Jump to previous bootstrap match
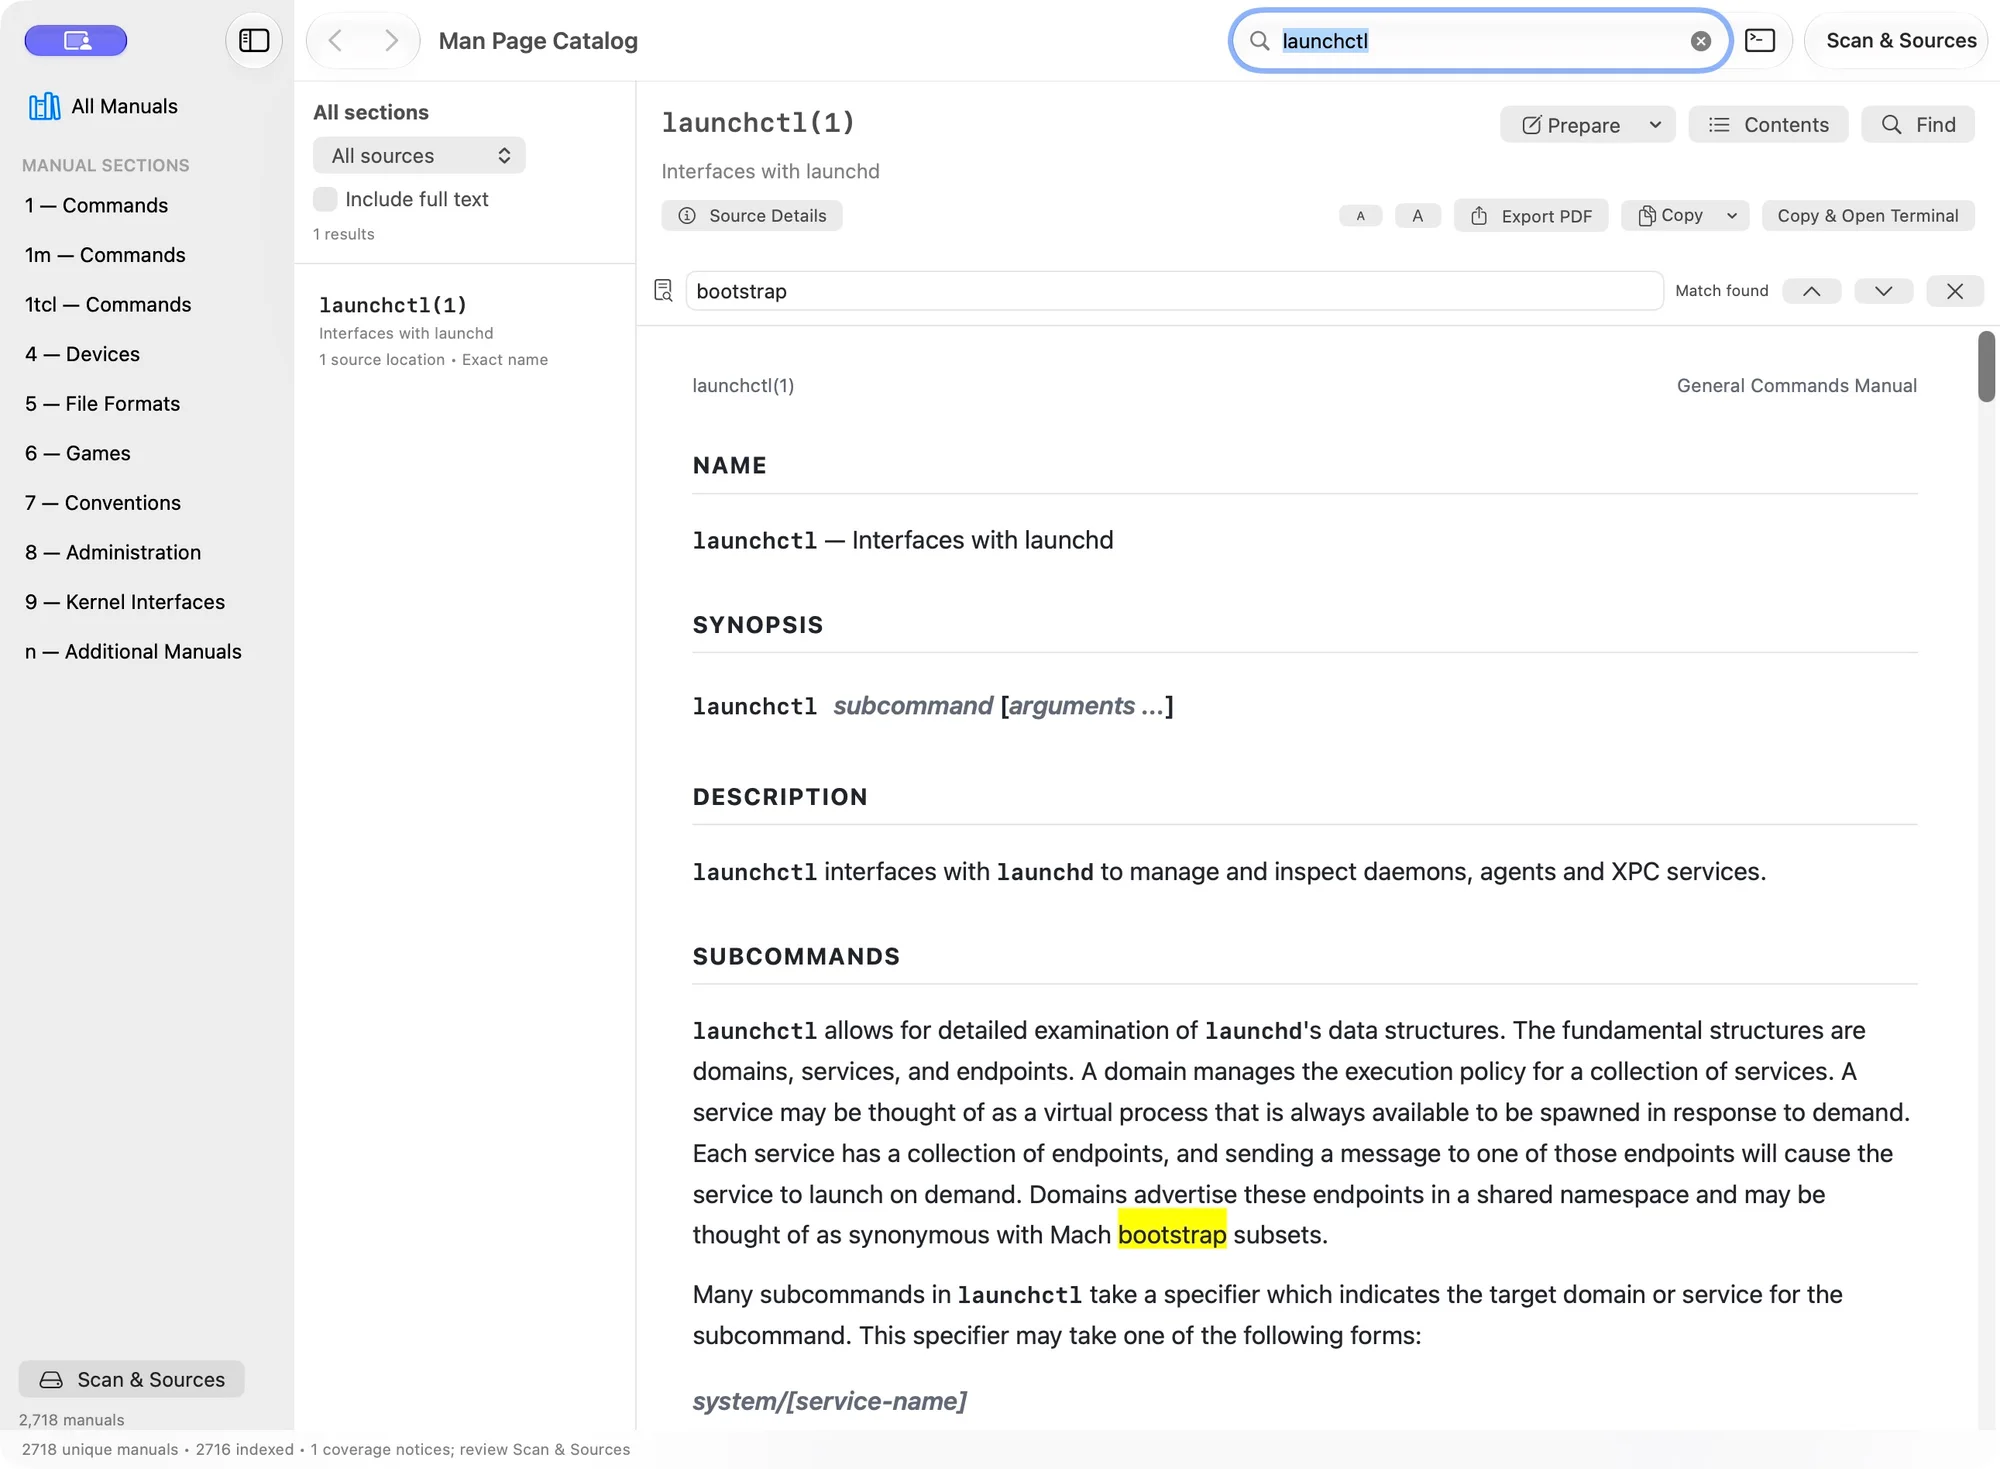 (x=1812, y=291)
